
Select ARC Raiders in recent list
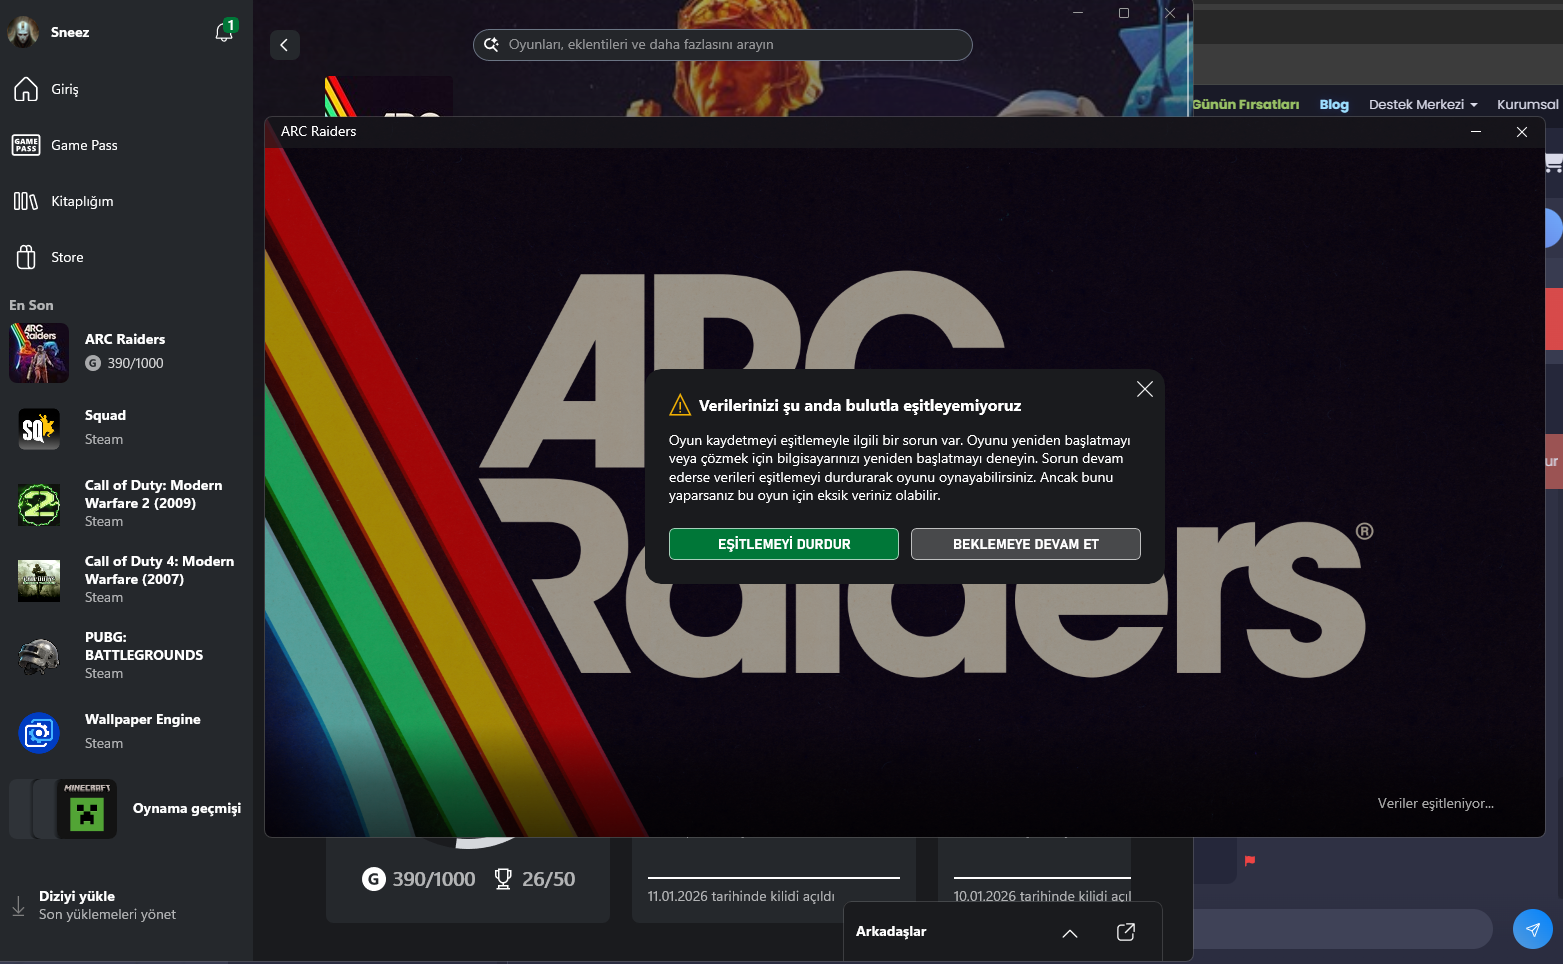point(126,352)
